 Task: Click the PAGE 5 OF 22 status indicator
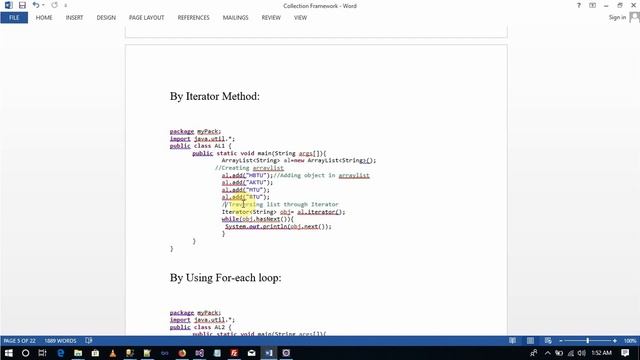pyautogui.click(x=20, y=341)
